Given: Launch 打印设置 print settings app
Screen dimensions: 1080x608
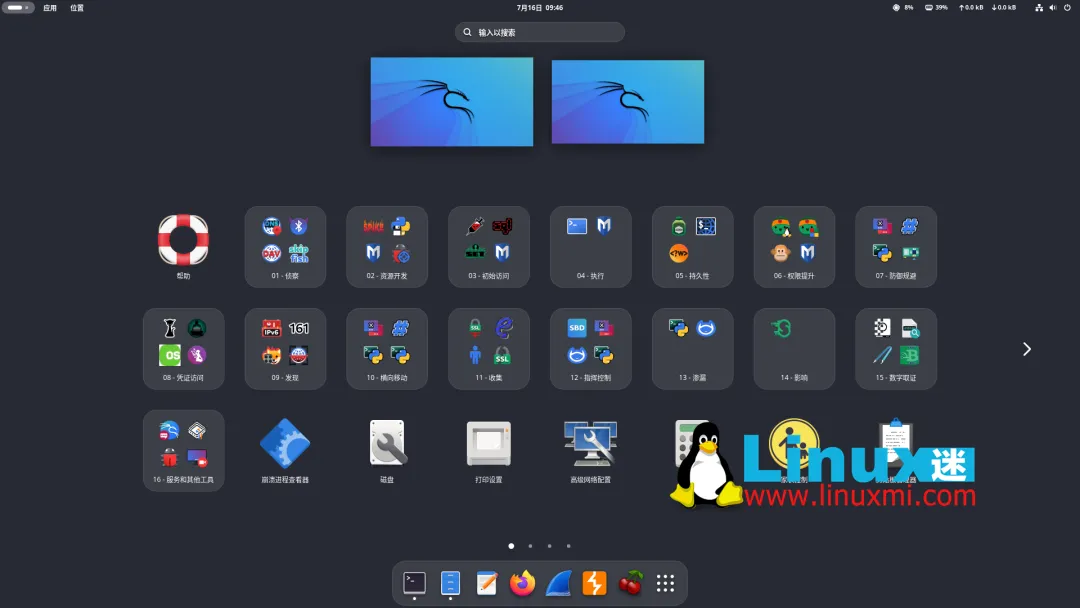Looking at the screenshot, I should 489,450.
